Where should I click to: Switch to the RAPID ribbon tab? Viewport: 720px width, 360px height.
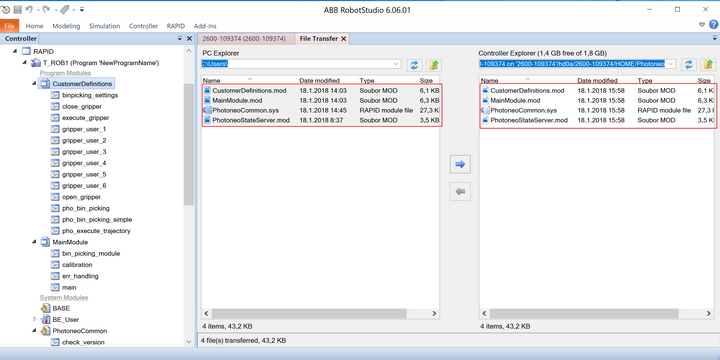176,26
